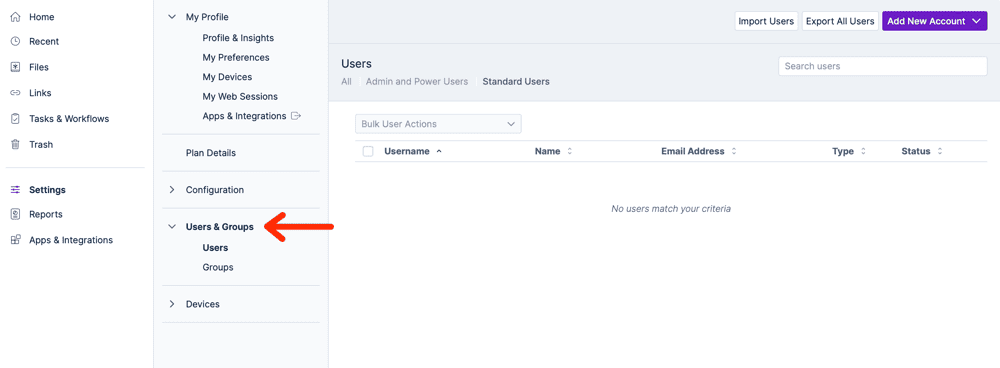
Task: Click the Configuration section label
Action: coord(215,190)
